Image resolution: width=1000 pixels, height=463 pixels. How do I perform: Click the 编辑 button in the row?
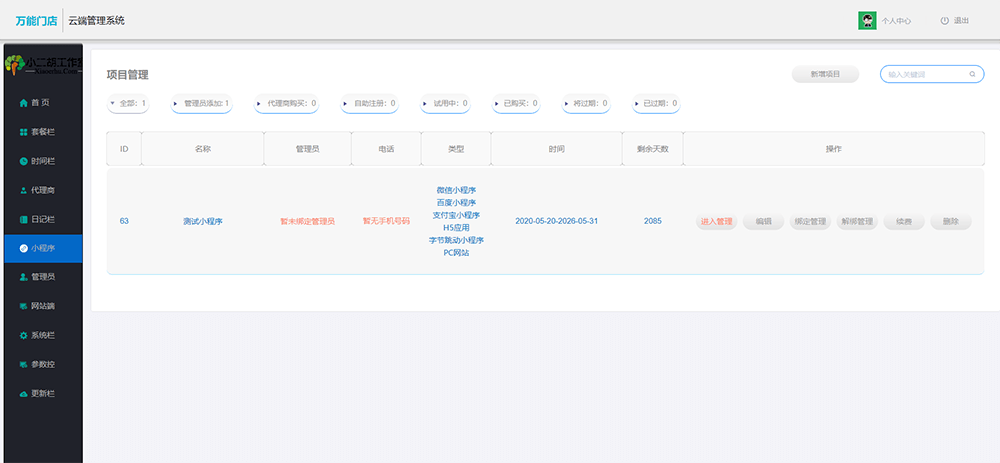(x=763, y=221)
